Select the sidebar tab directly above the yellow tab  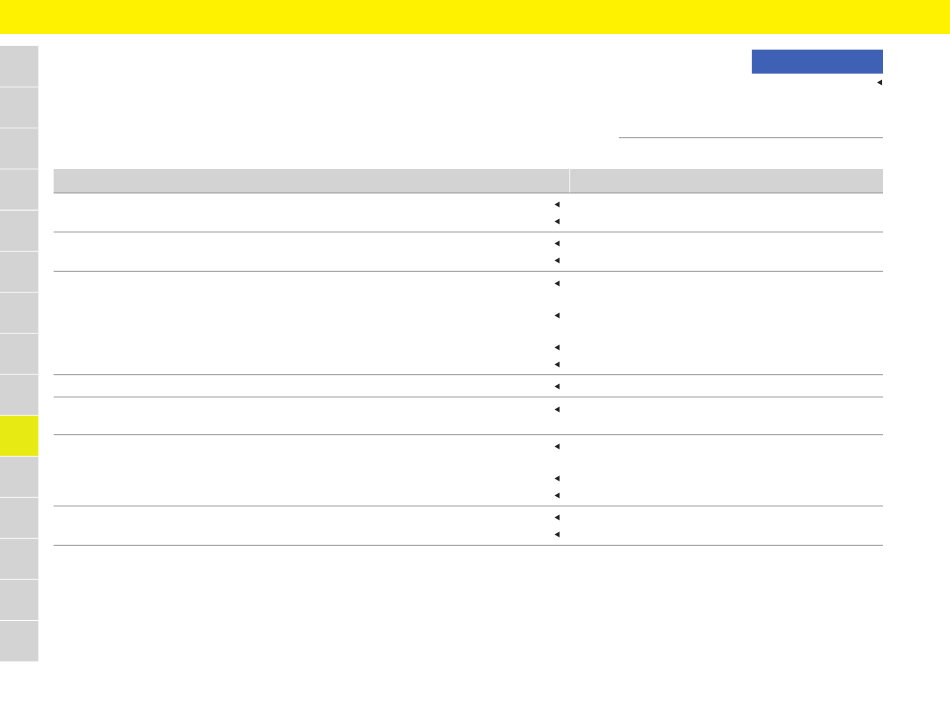click(x=19, y=395)
